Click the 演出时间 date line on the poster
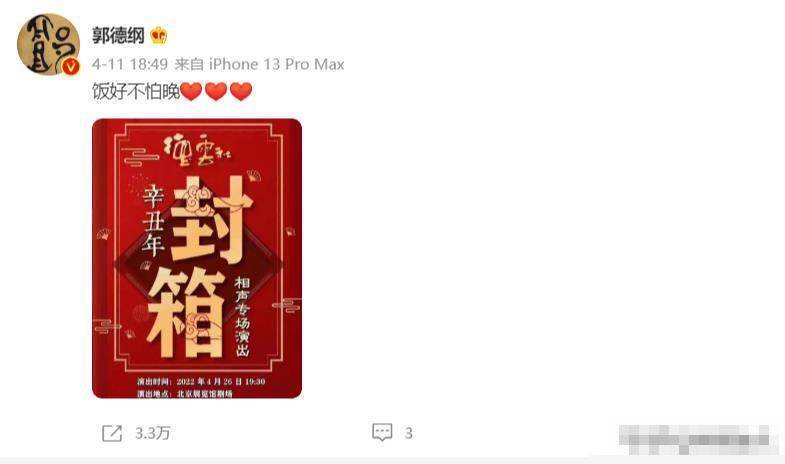Image resolution: width=785 pixels, height=464 pixels. coord(201,381)
